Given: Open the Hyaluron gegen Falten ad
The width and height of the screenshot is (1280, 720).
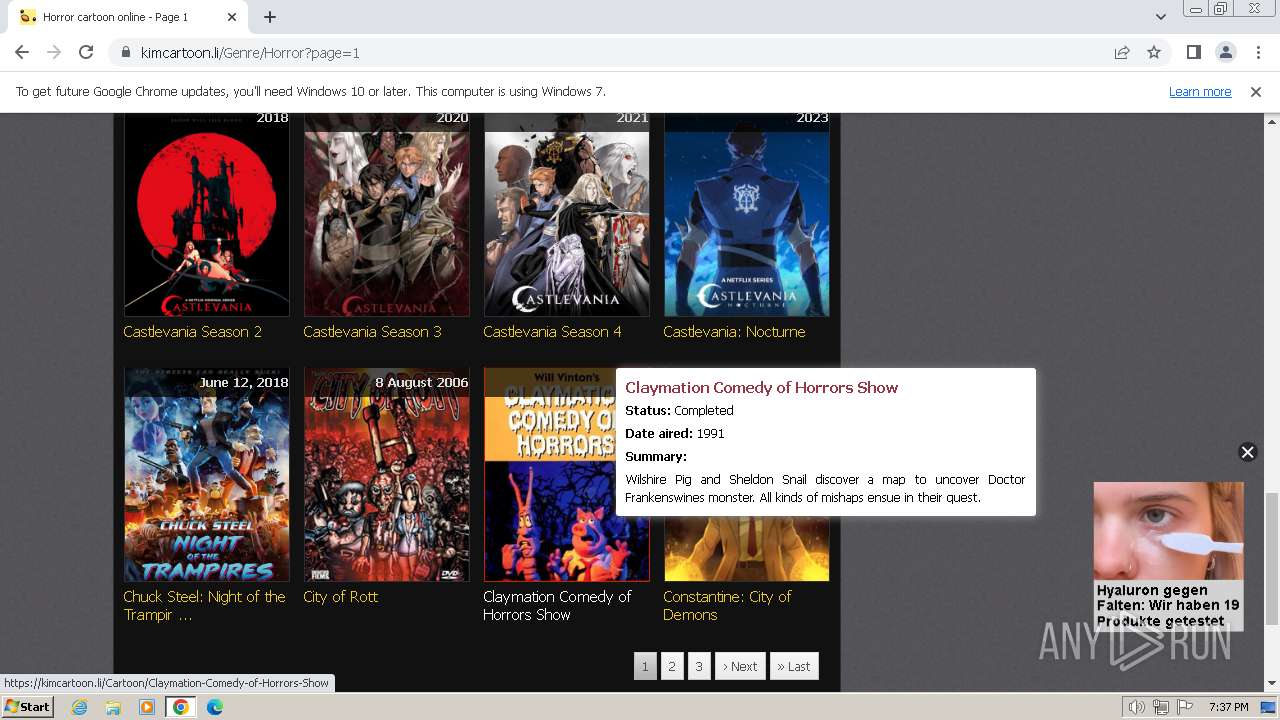Looking at the screenshot, I should coord(1168,556).
